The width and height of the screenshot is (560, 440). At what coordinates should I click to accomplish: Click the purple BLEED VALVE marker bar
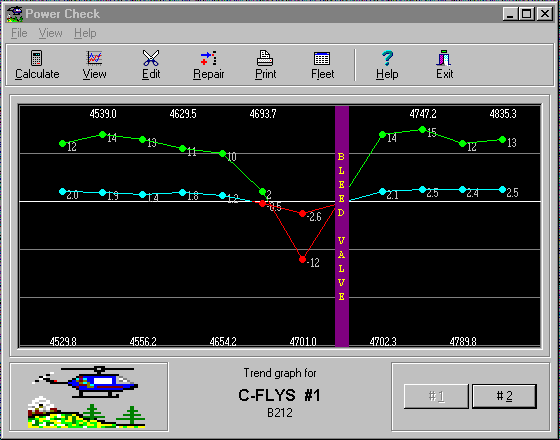click(342, 226)
